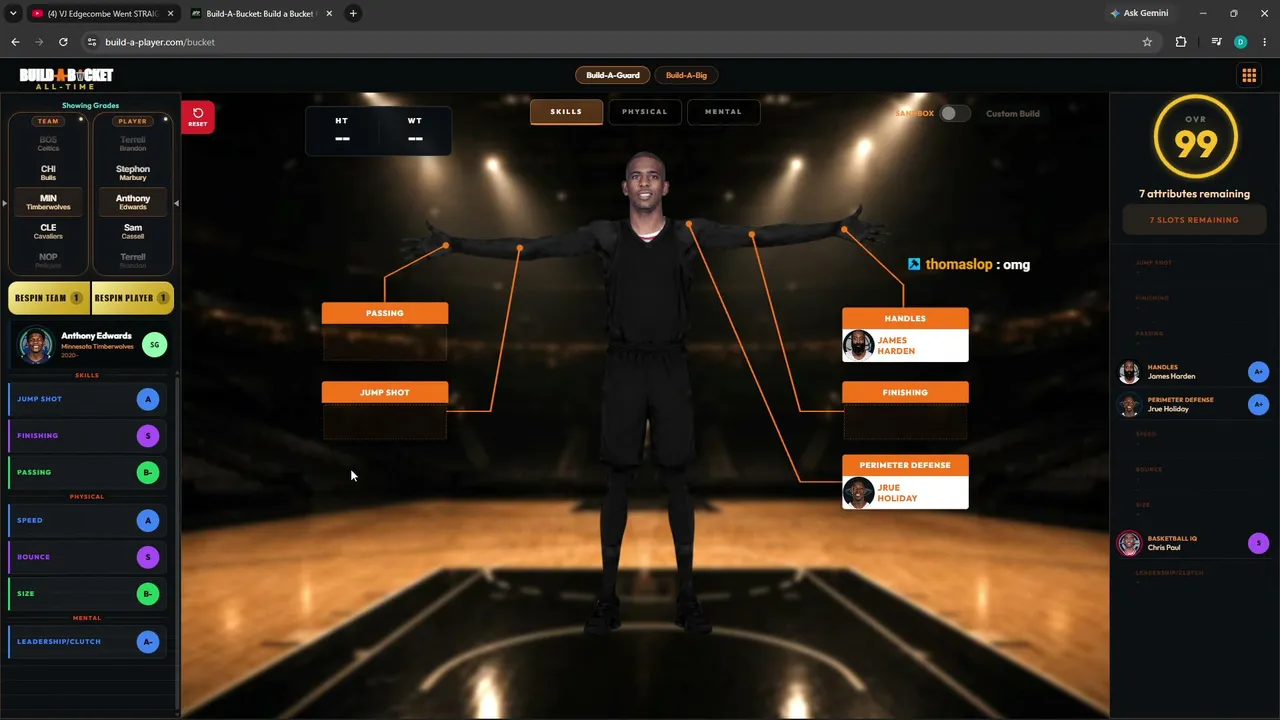Switch to the Skills tab
The height and width of the screenshot is (720, 1280).
[566, 112]
